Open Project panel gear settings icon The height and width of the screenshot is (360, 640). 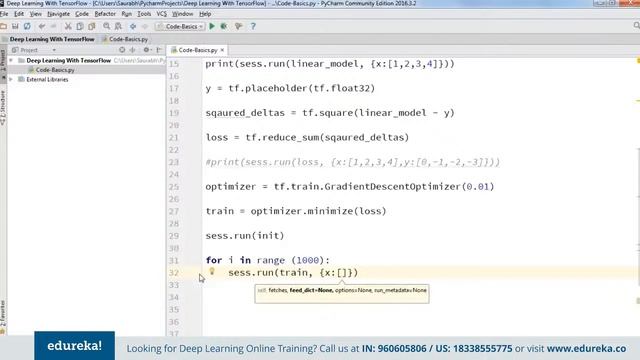point(147,50)
